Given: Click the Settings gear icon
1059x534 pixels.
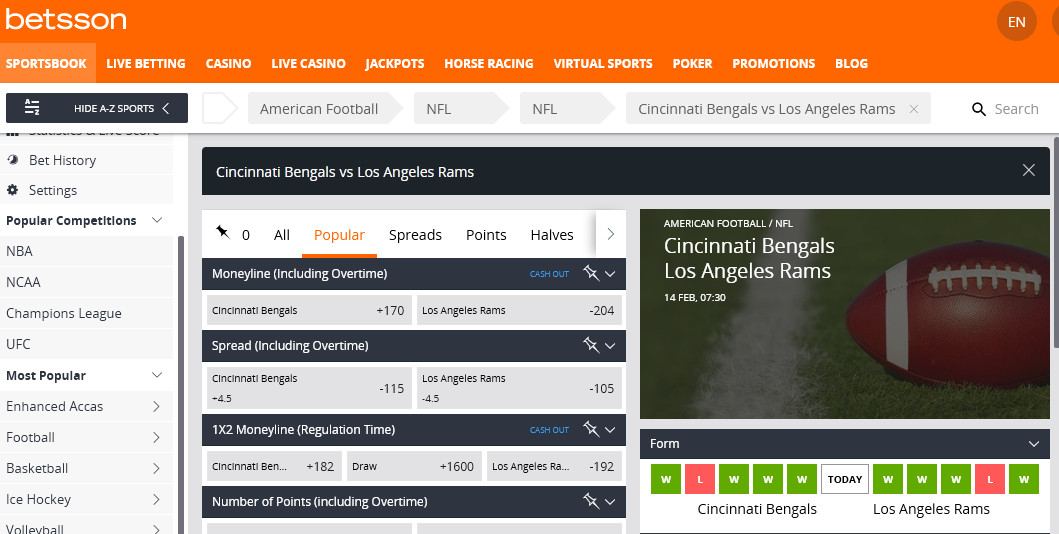Looking at the screenshot, I should 13,190.
